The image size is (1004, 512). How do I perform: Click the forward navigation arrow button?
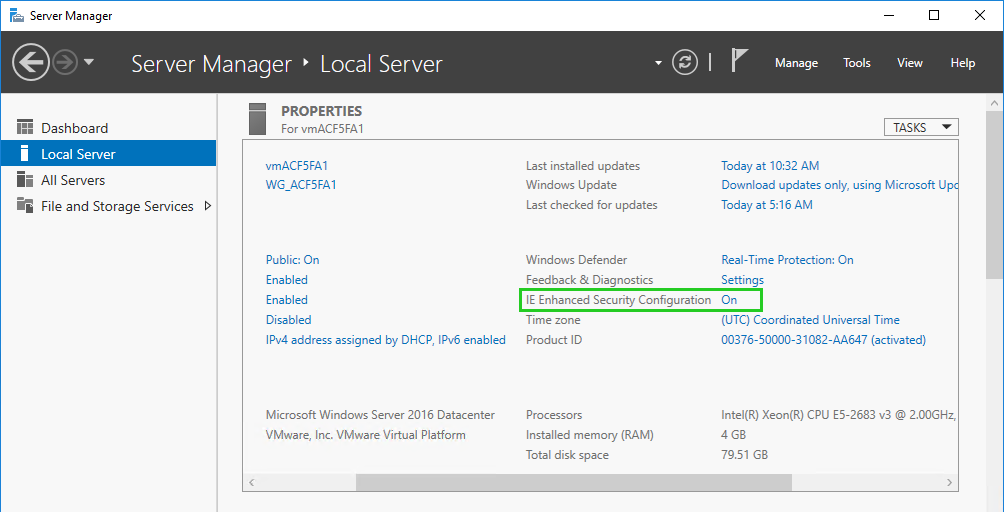[65, 63]
